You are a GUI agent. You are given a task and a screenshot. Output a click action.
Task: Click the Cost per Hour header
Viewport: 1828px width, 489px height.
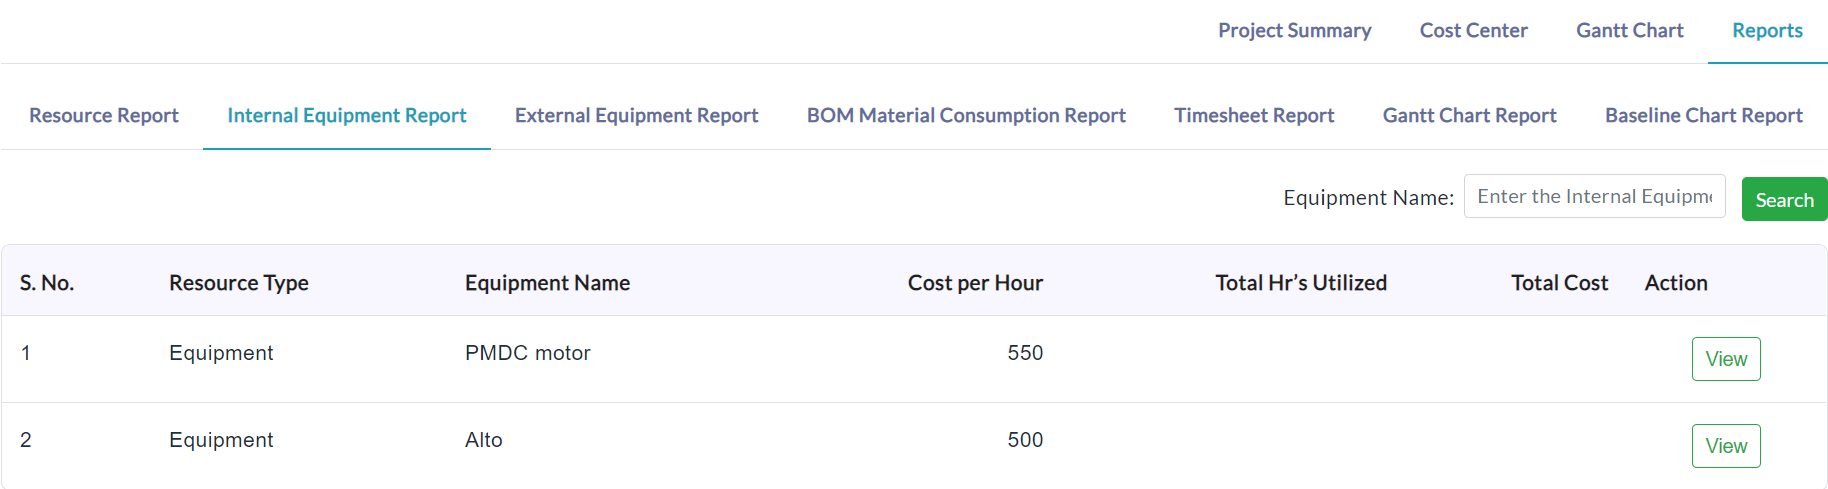(975, 283)
